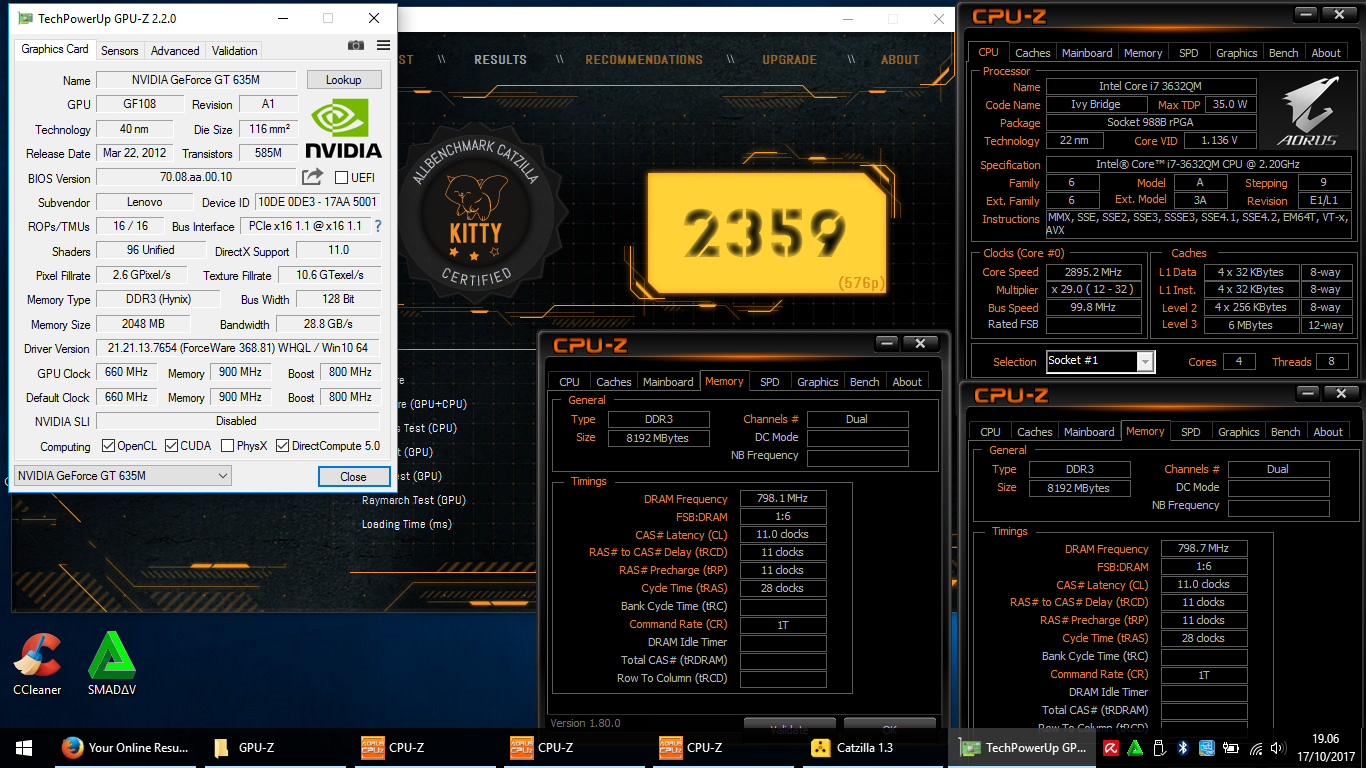This screenshot has height=768, width=1366.
Task: Toggle the DirectCompute 5.0 checkbox
Action: 283,446
